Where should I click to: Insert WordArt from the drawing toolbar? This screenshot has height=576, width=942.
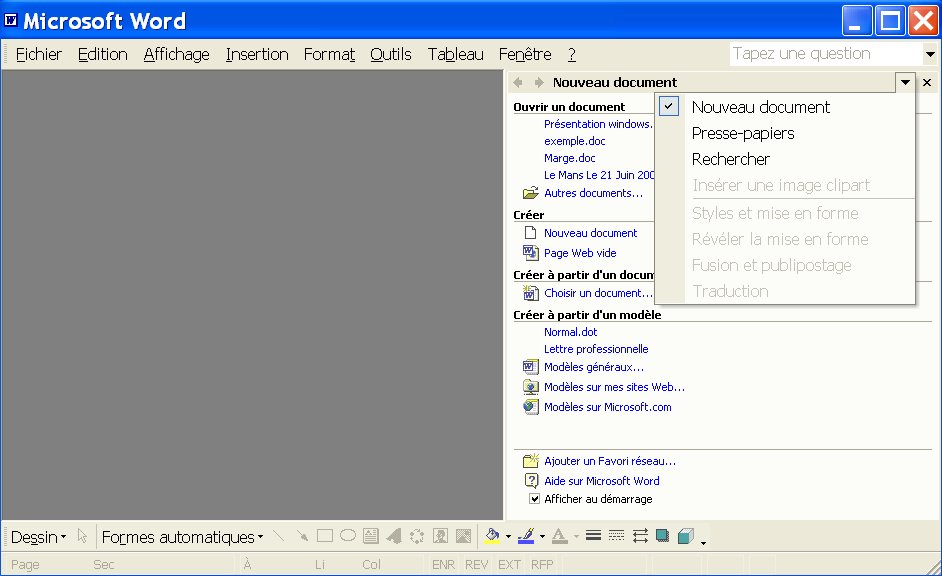[394, 536]
